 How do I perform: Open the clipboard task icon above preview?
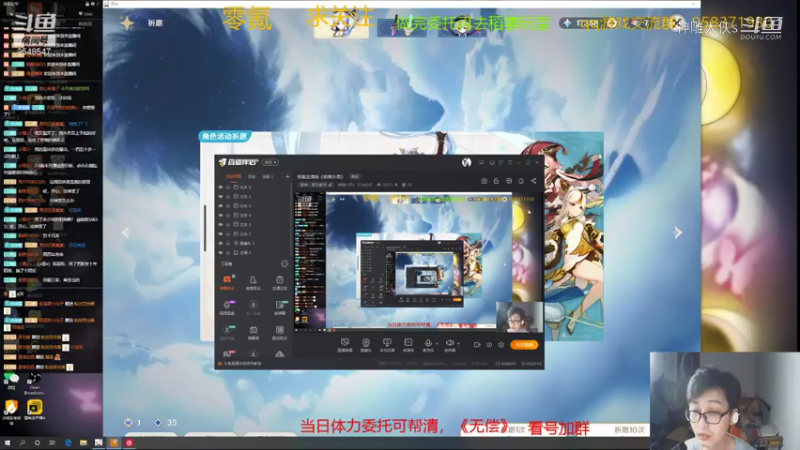click(x=484, y=181)
